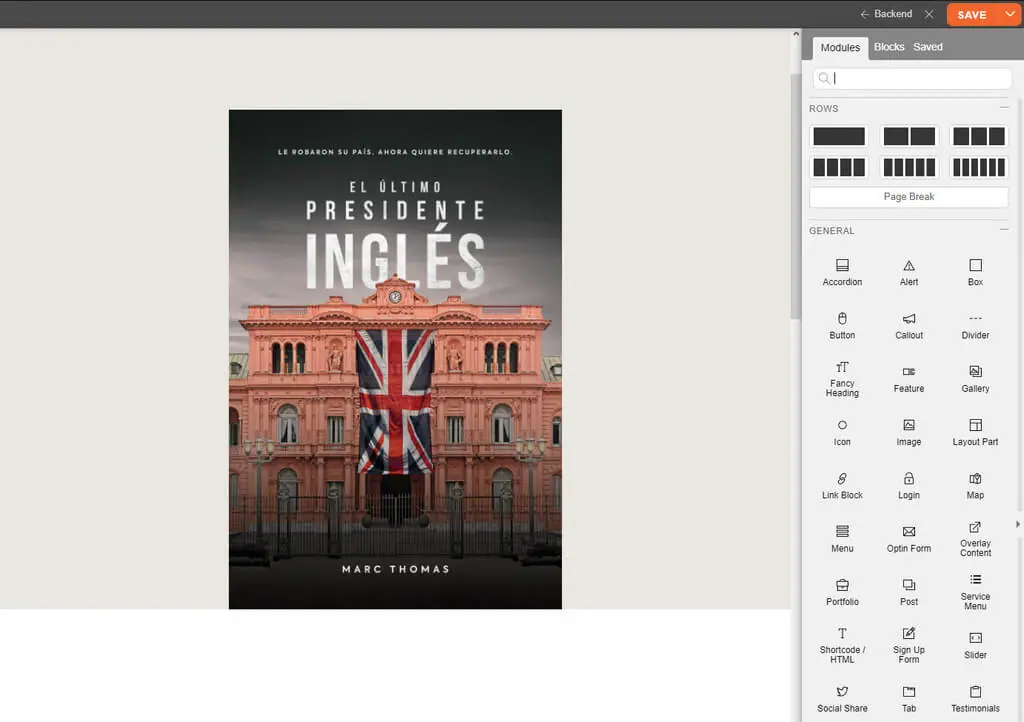The image size is (1024, 722).
Task: Insert a two-column row layout
Action: 908,136
